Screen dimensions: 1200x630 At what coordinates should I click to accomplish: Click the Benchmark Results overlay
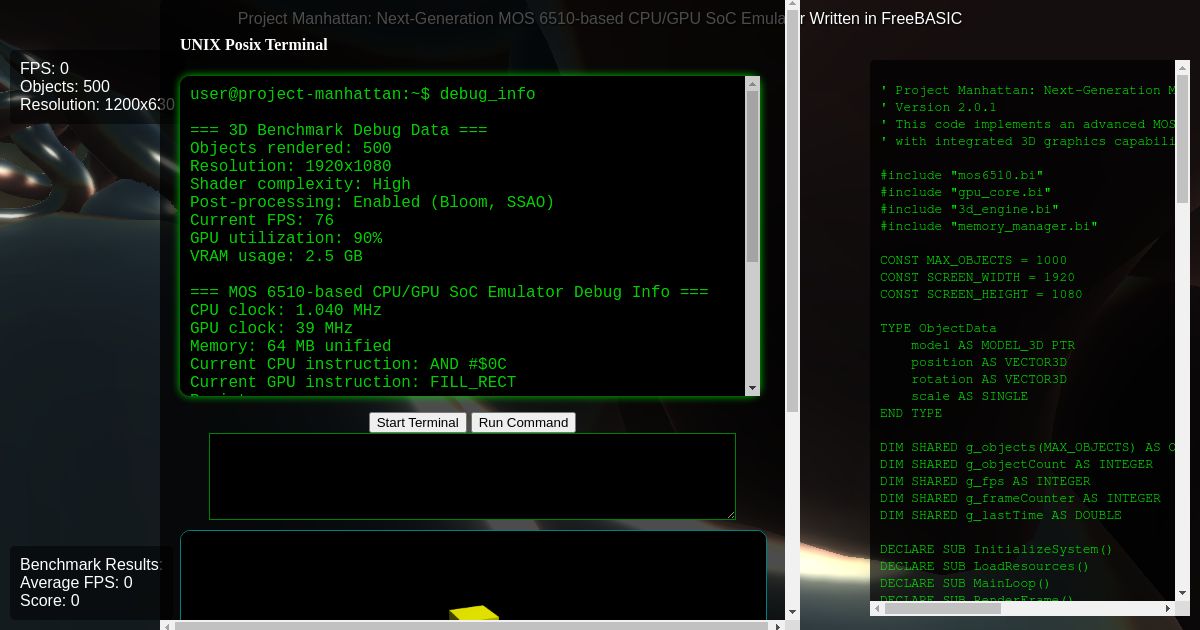[x=91, y=564]
